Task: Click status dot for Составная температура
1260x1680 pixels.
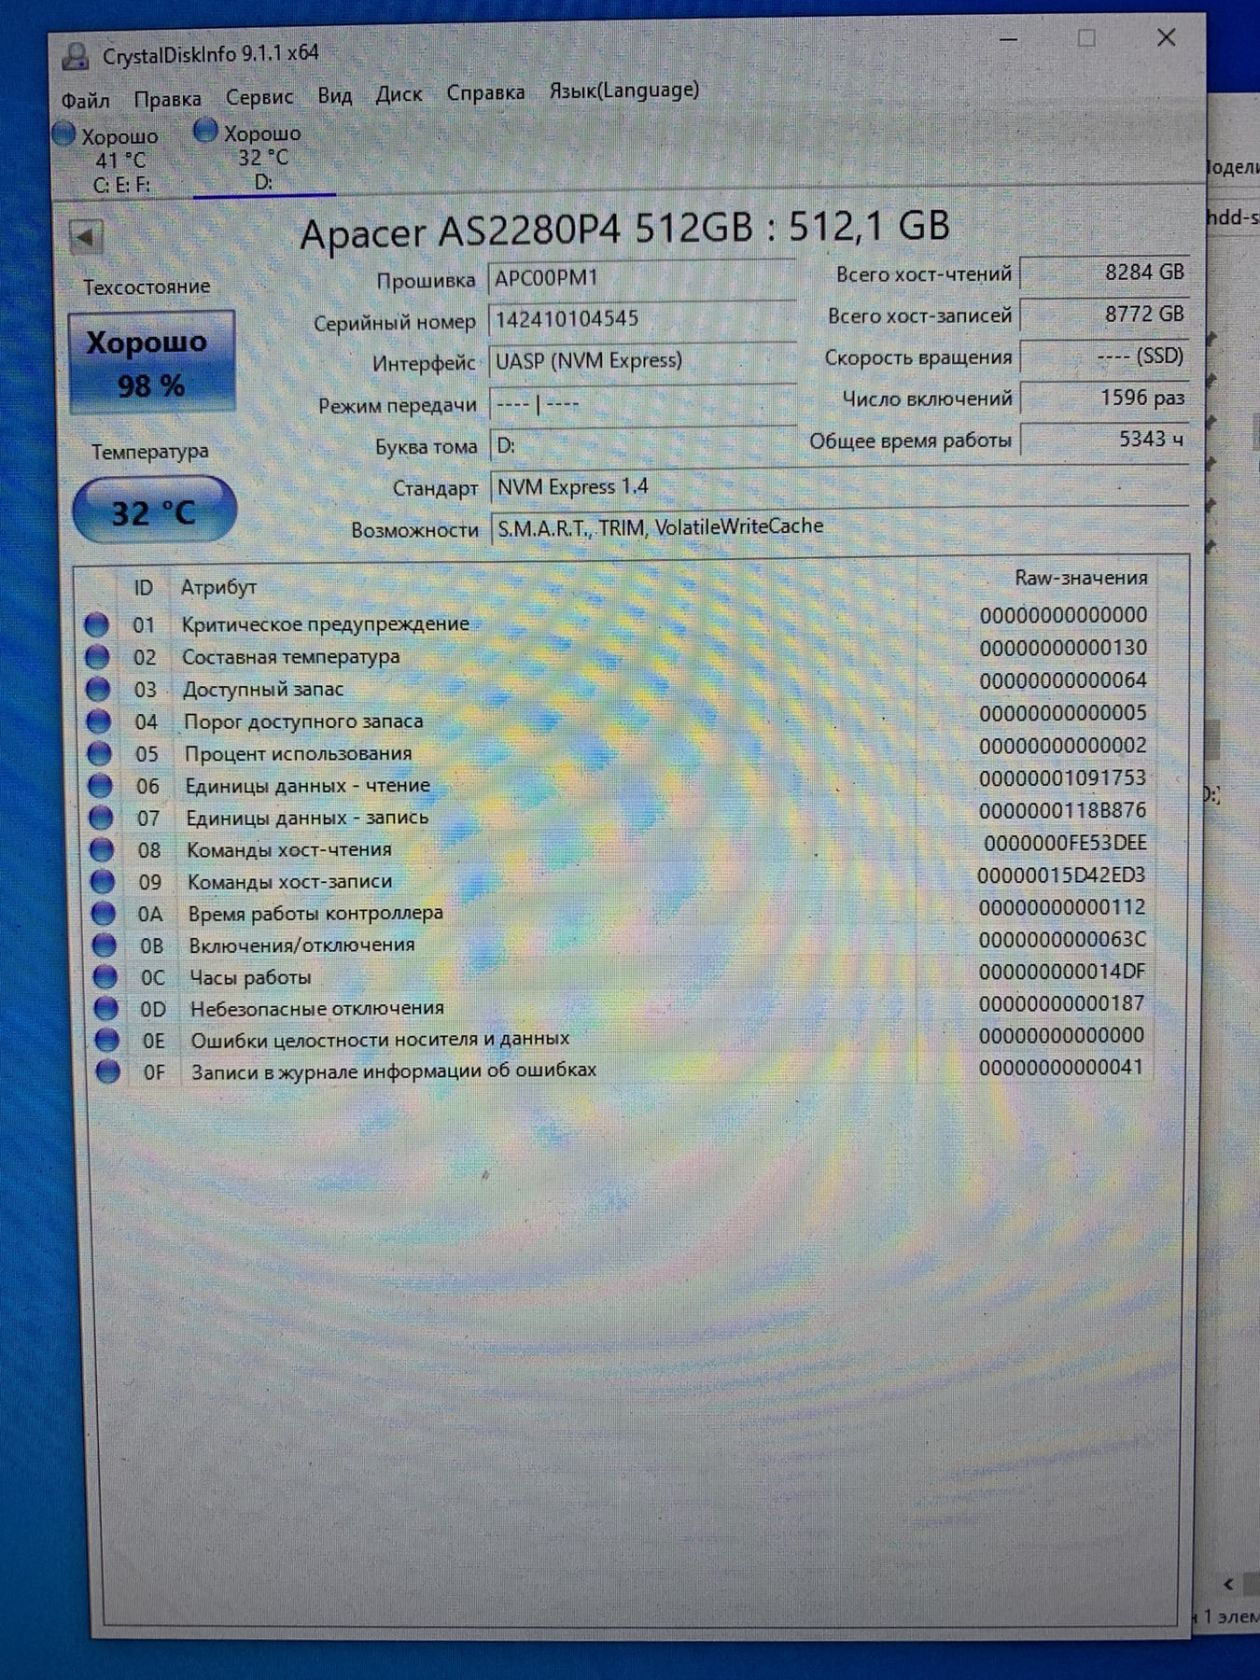Action: pos(97,657)
